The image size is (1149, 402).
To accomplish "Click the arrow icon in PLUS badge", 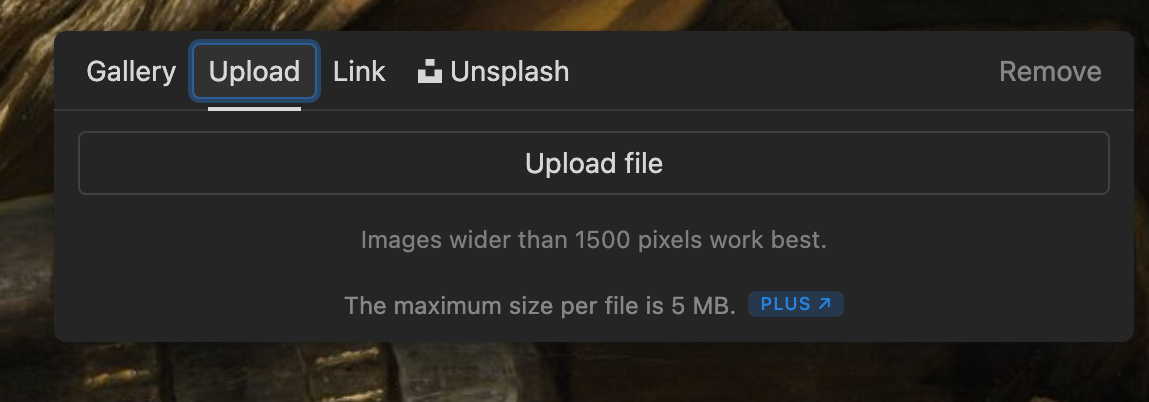I will coord(824,304).
